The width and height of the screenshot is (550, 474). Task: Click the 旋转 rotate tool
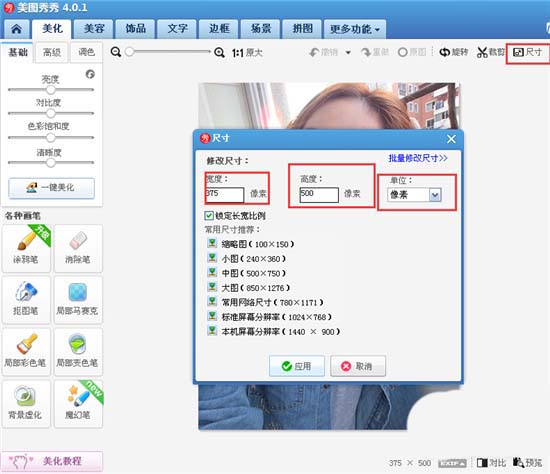click(x=454, y=53)
